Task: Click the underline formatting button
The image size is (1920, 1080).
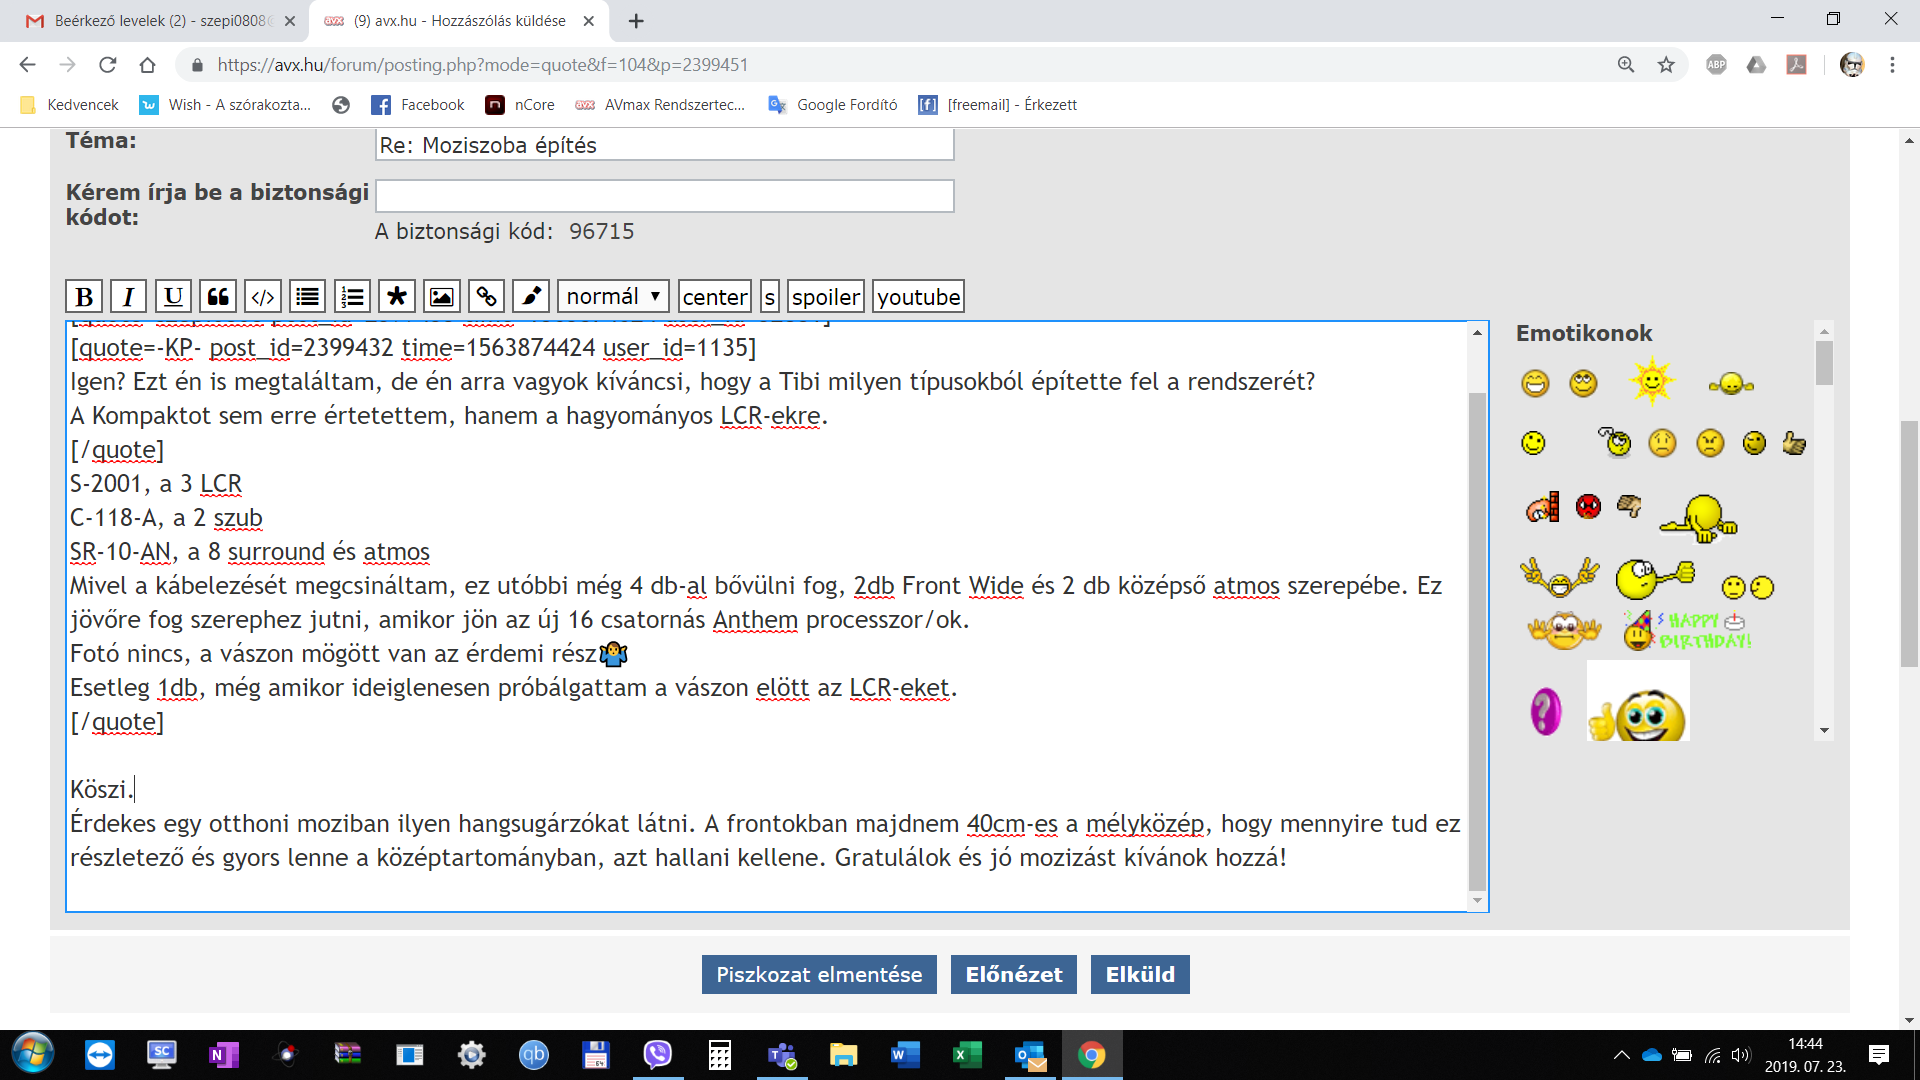Action: [173, 297]
